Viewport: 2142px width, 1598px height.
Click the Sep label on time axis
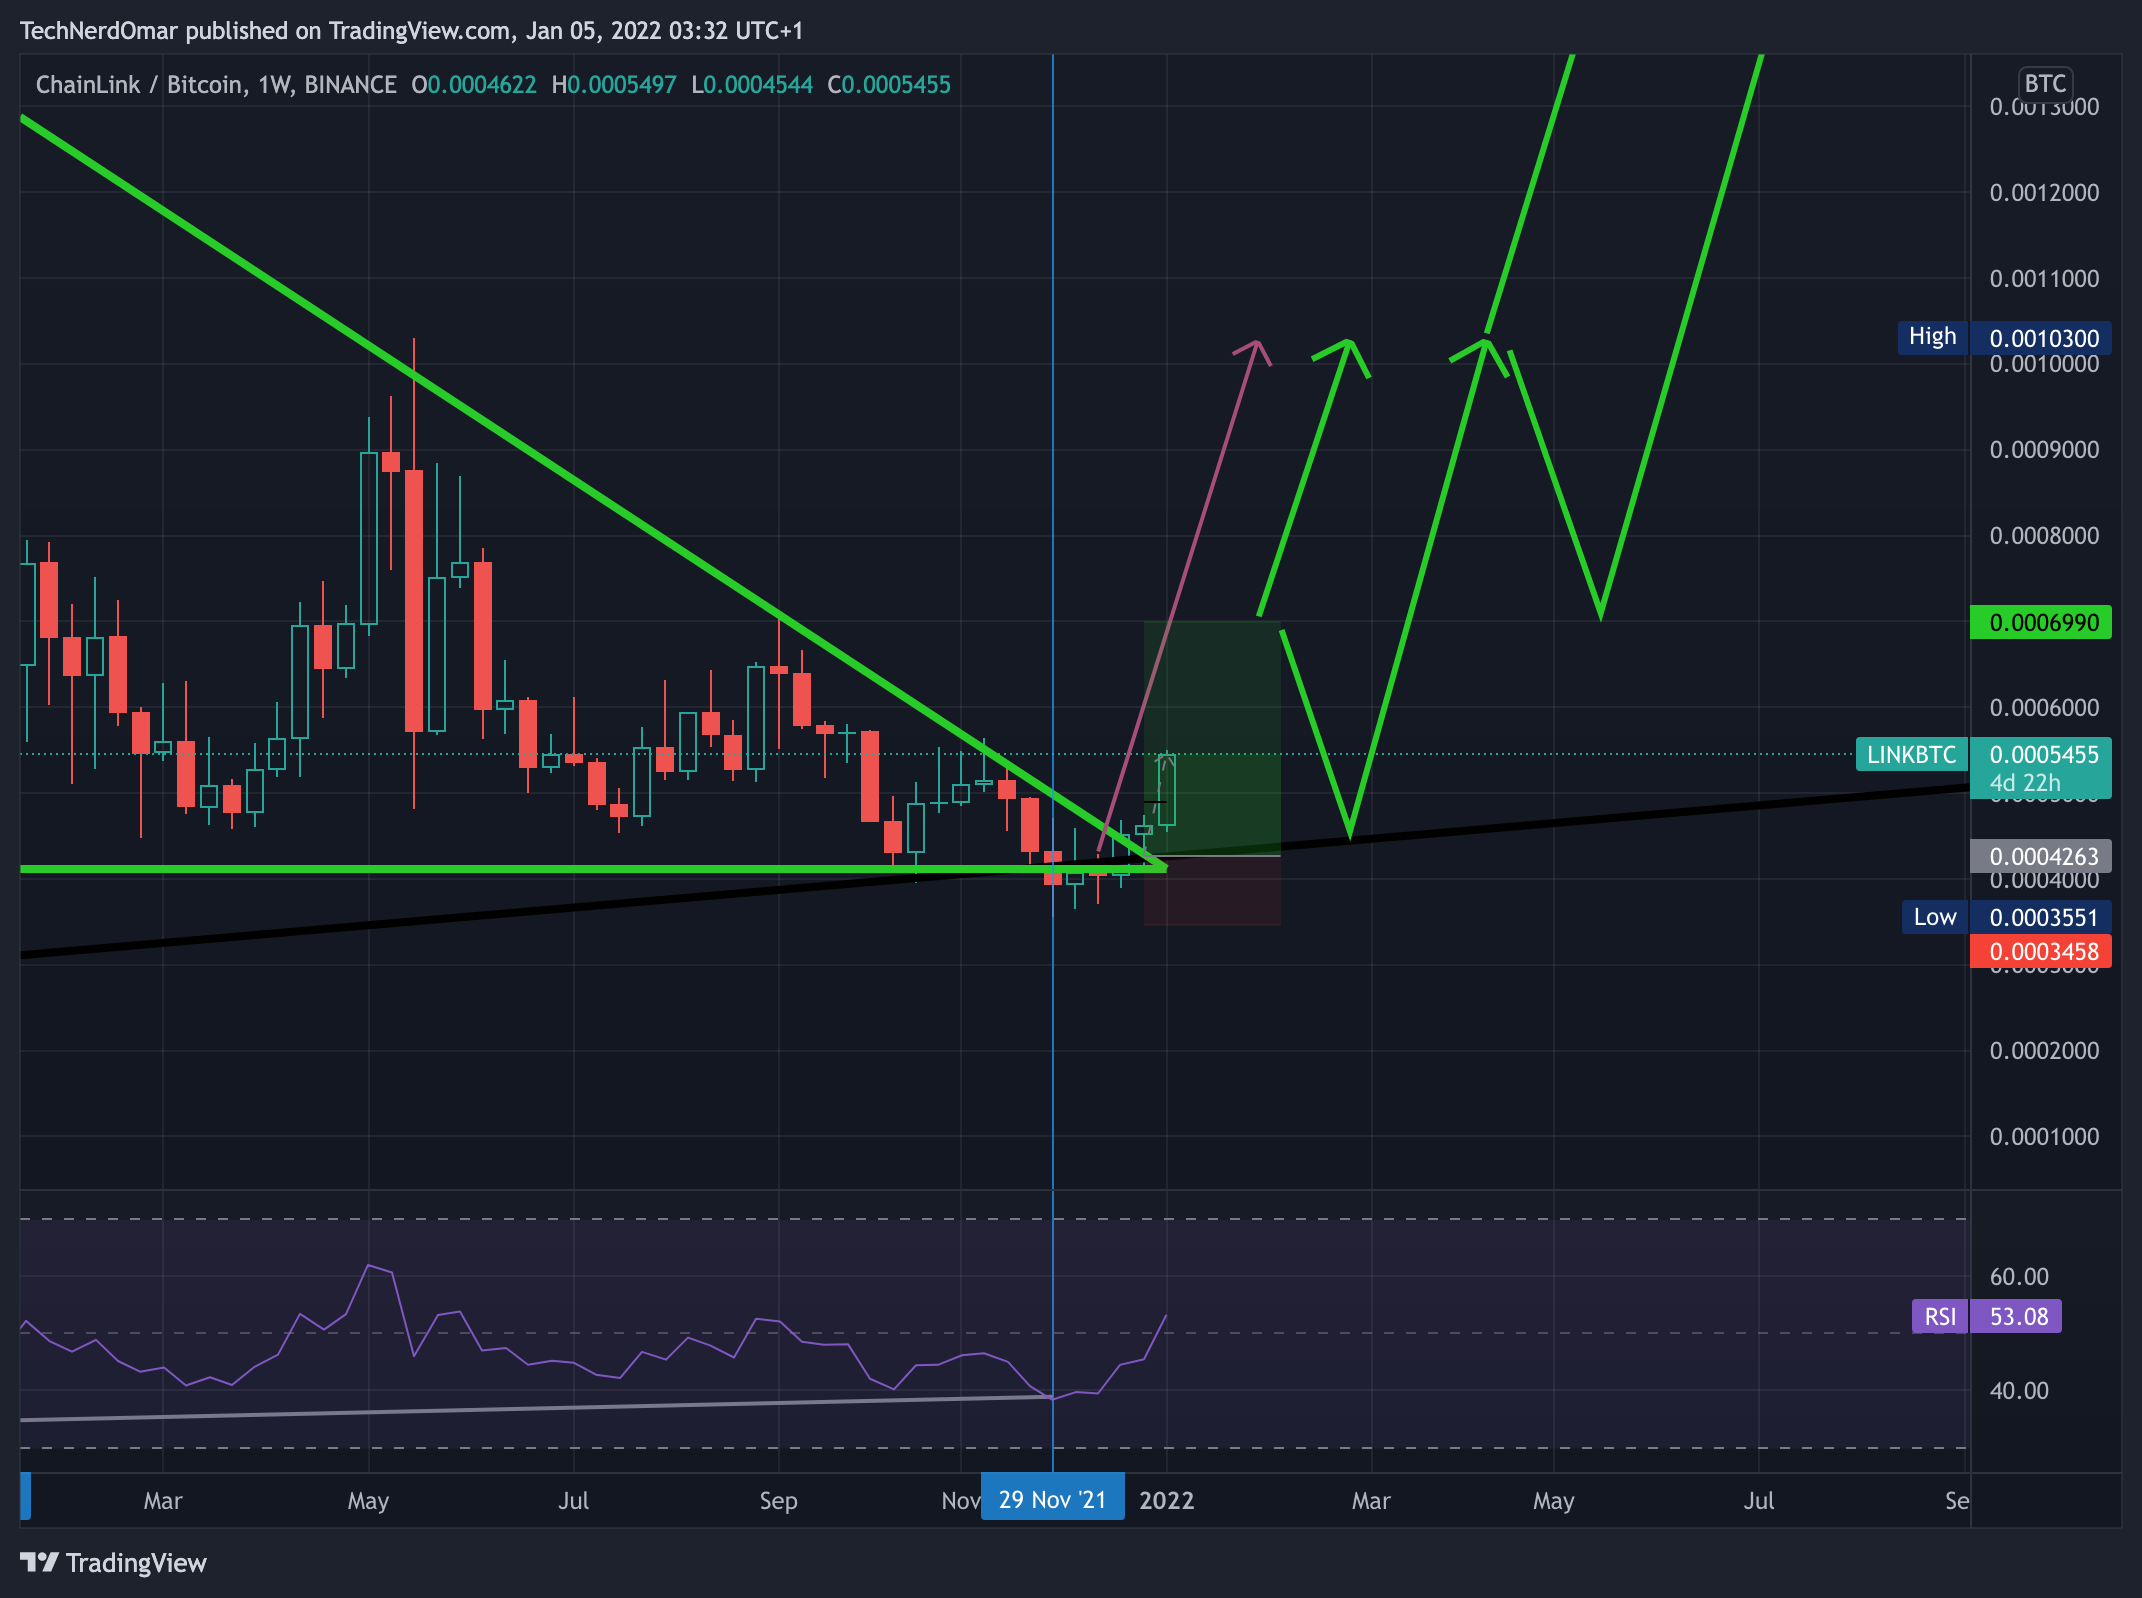778,1500
